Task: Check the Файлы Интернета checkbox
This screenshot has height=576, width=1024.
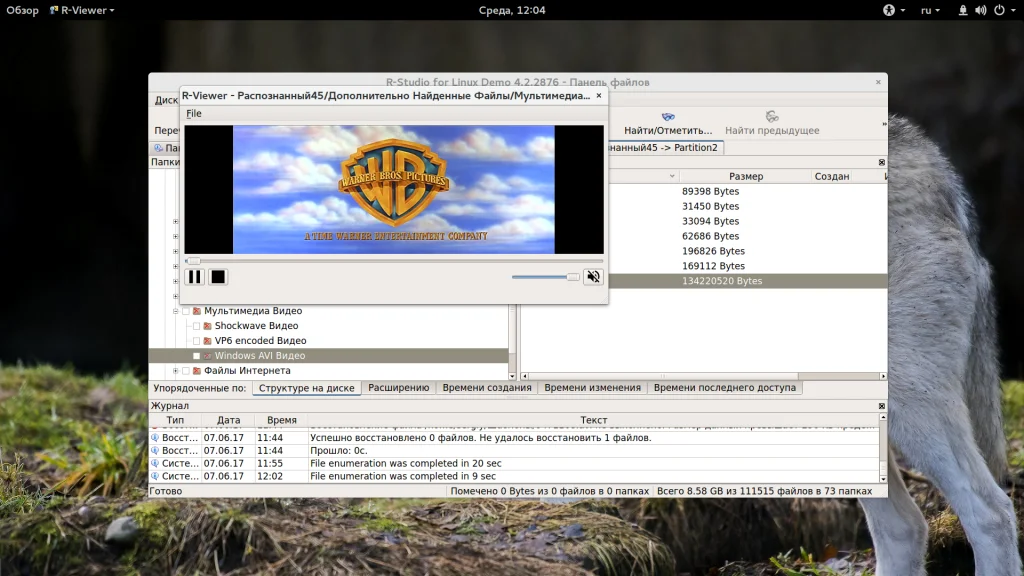Action: pyautogui.click(x=186, y=371)
